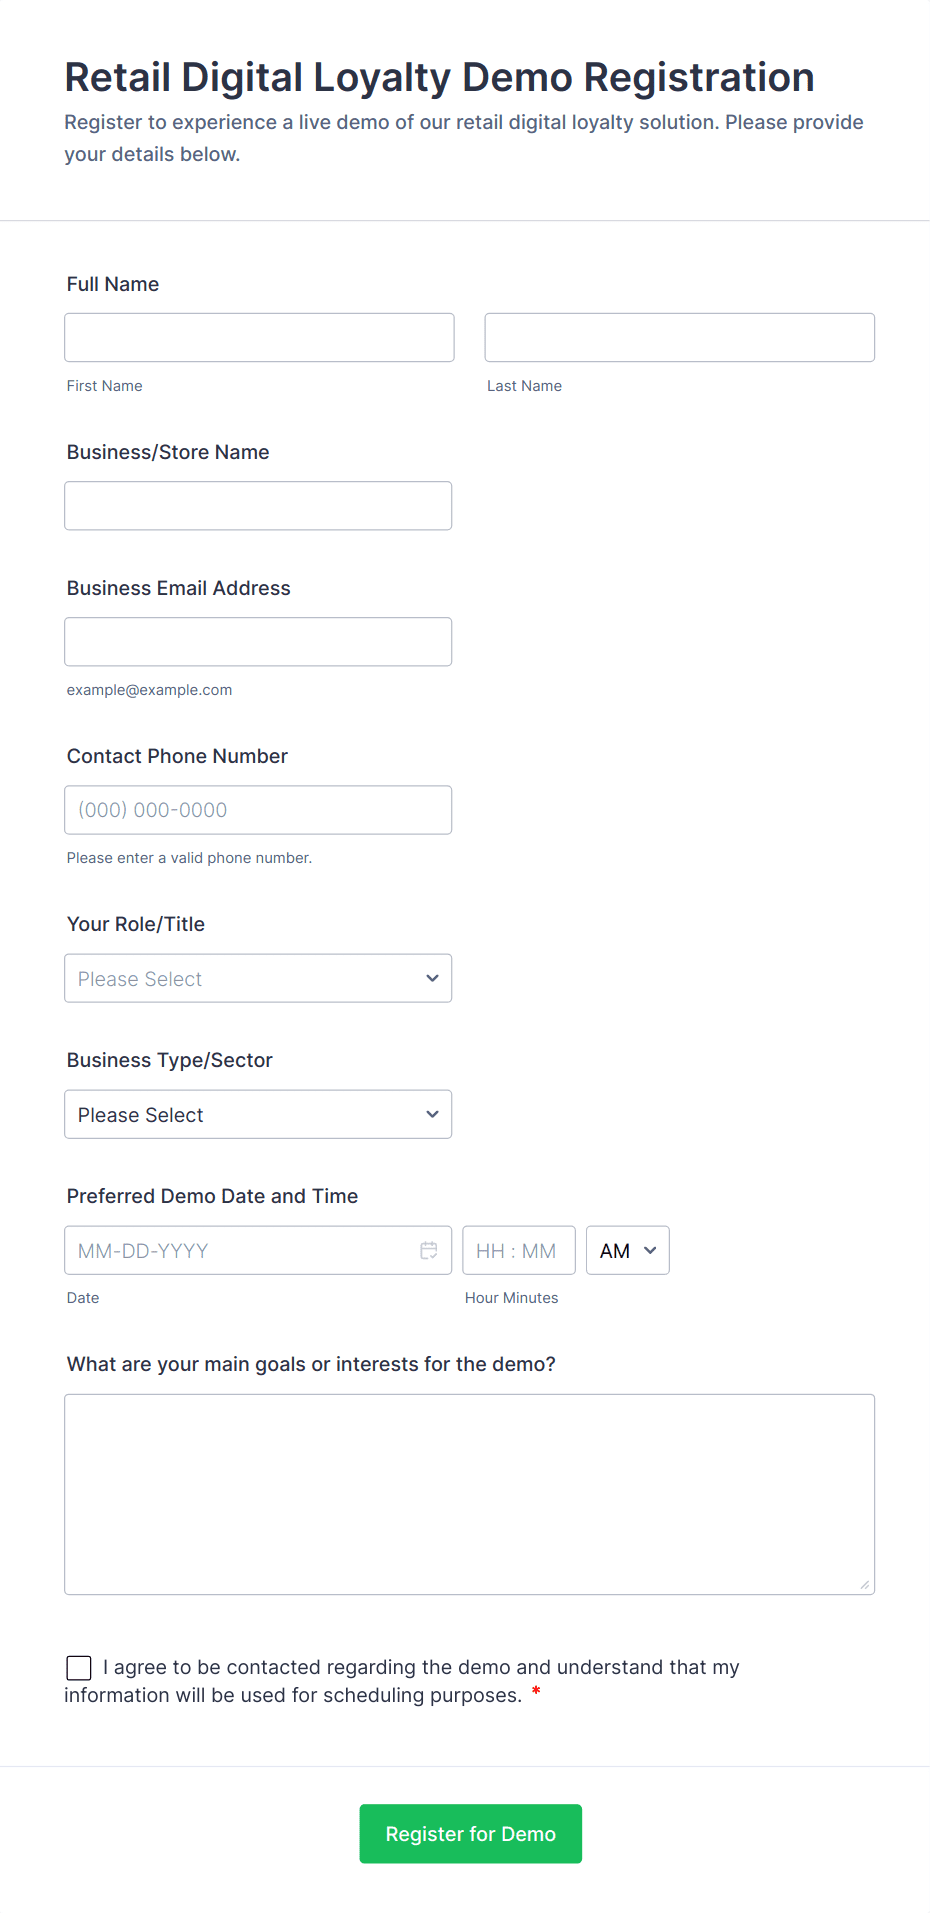
Task: Click the demo goals text area
Action: 469,1493
